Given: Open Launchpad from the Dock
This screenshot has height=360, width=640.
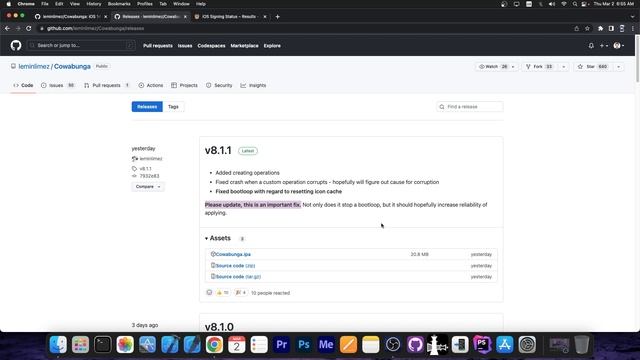Looking at the screenshot, I should [80, 344].
